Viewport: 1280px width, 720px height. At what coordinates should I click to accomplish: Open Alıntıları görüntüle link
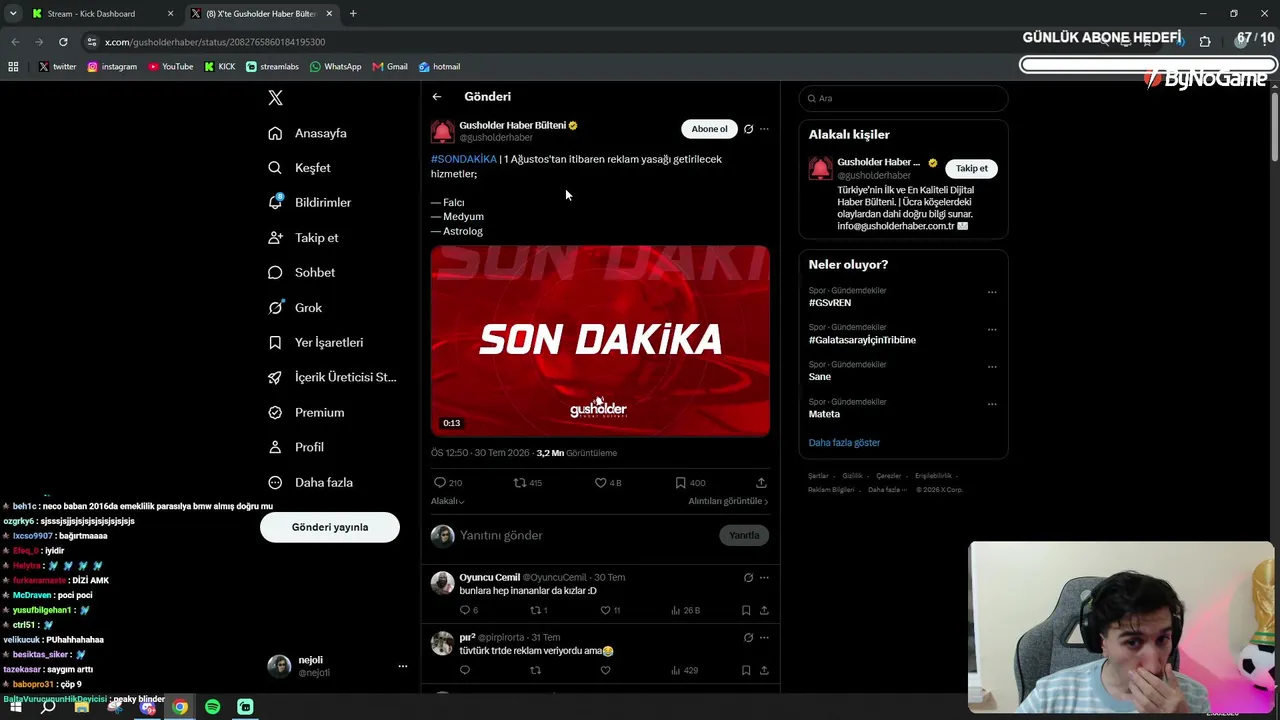[728, 501]
